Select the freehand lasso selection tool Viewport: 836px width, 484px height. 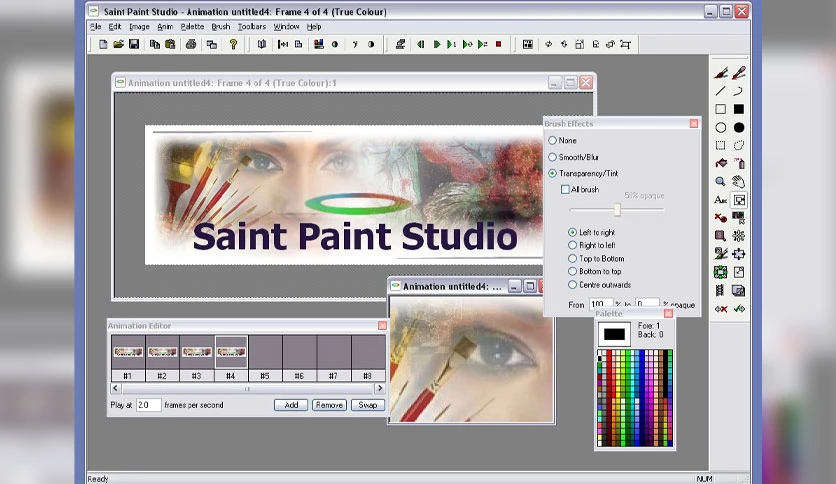click(x=738, y=145)
